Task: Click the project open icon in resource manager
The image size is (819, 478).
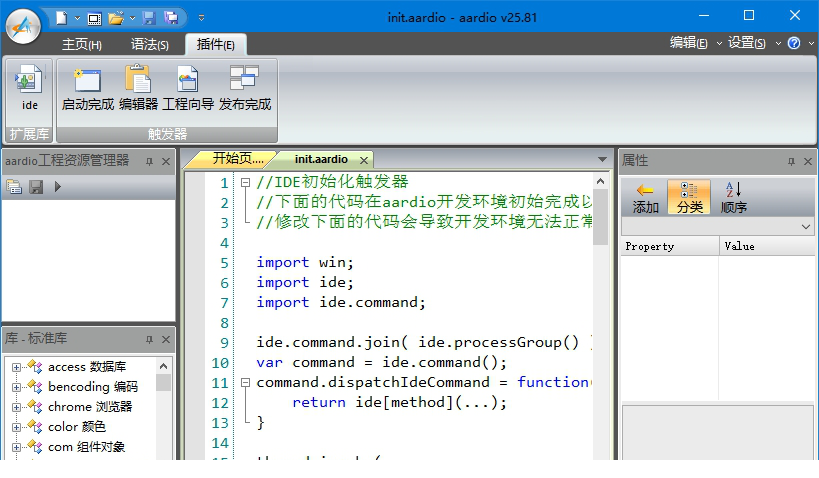Action: [14, 187]
